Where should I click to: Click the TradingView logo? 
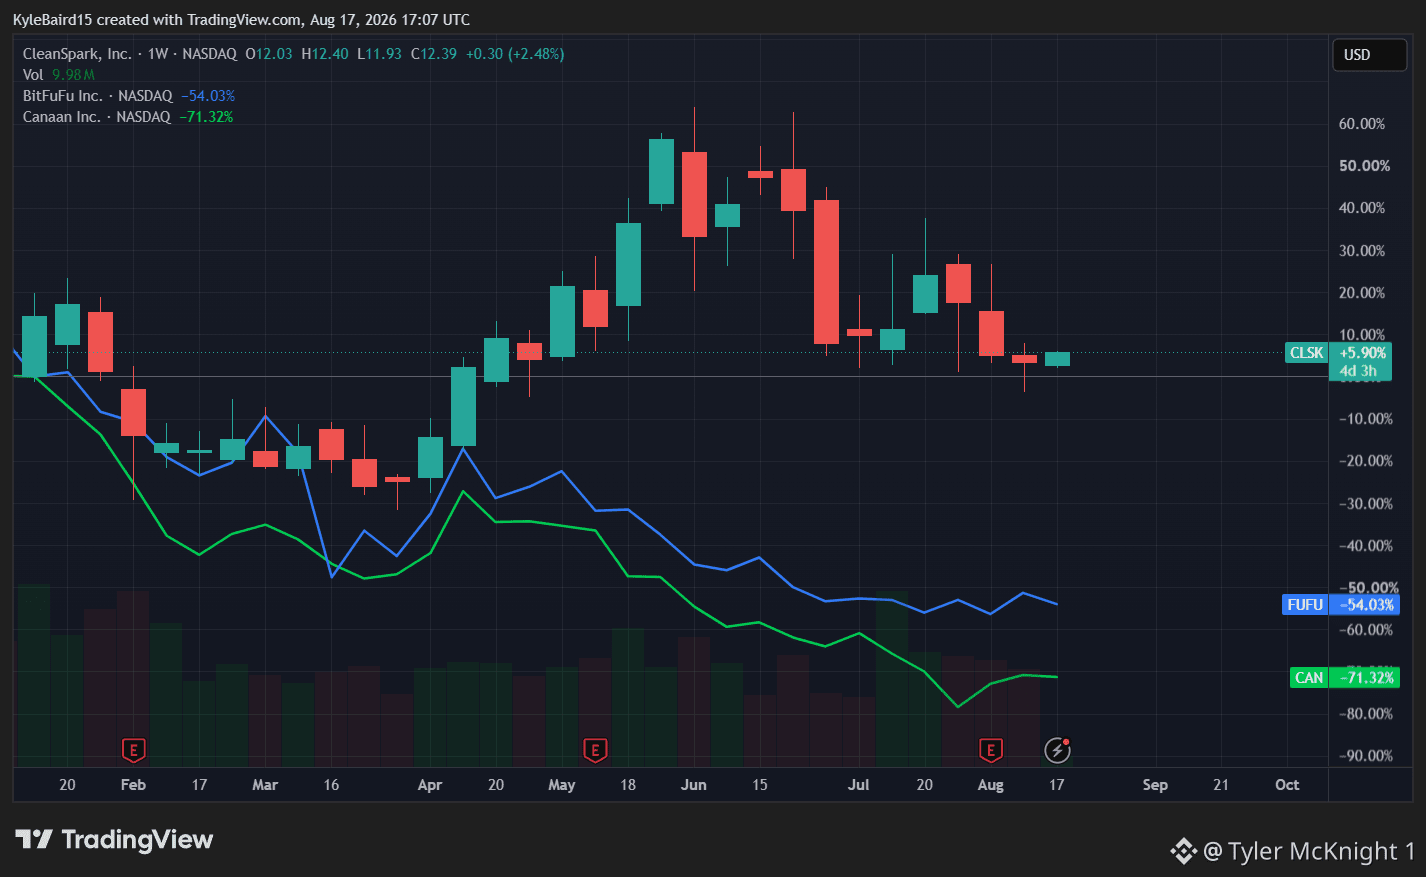[x=114, y=839]
